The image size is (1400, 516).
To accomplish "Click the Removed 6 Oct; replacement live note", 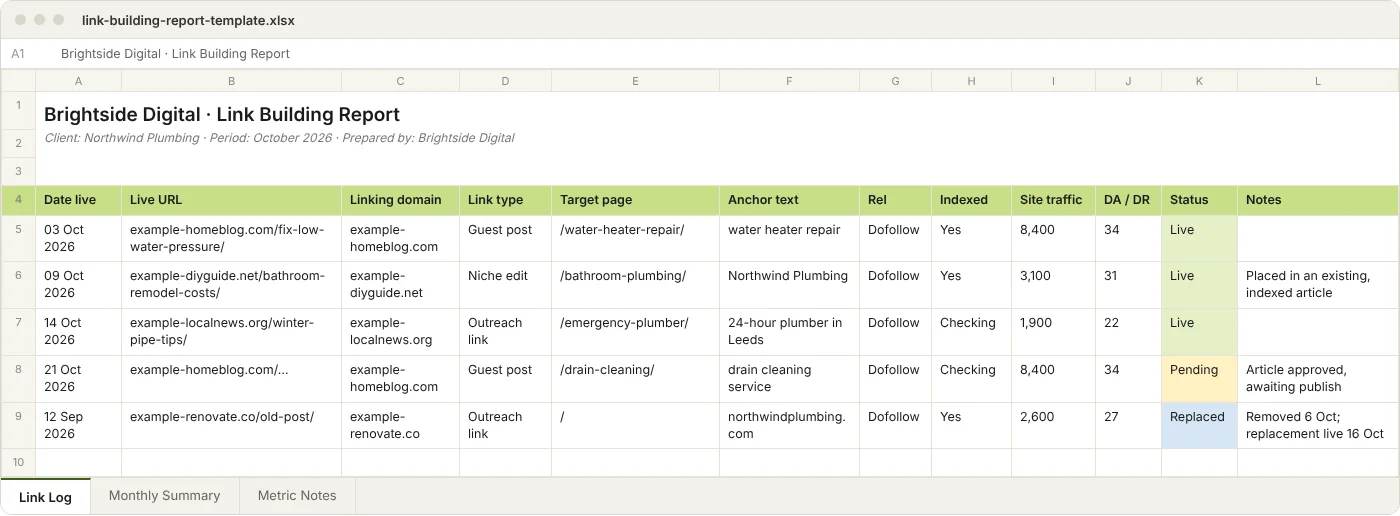I will 1318,425.
